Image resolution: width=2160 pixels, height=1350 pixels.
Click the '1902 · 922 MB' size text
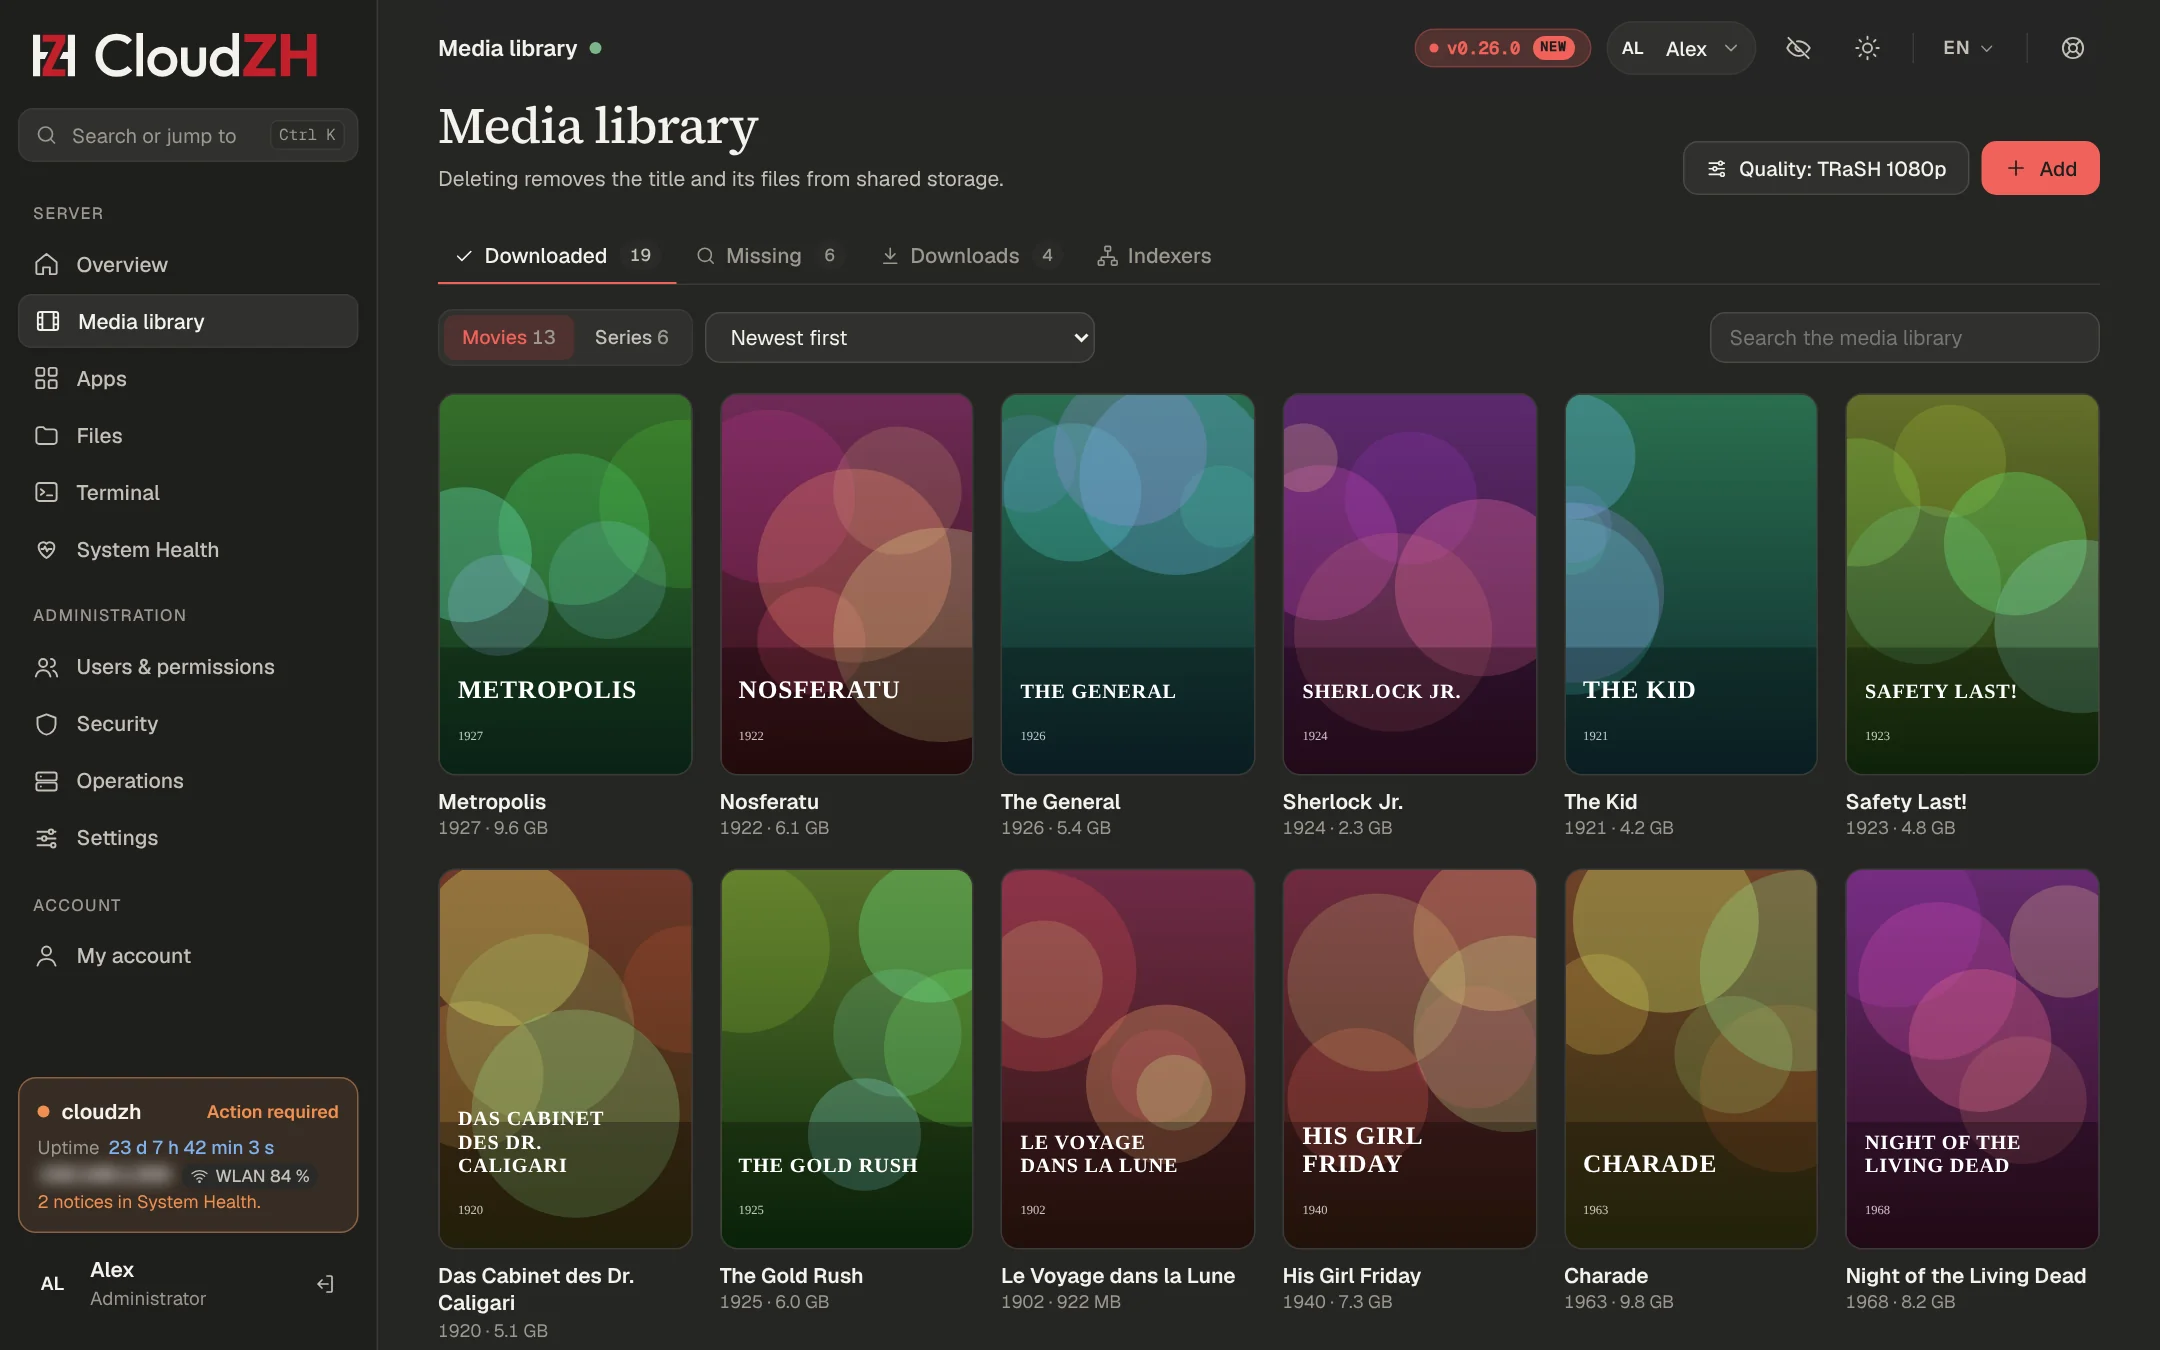click(1061, 1302)
